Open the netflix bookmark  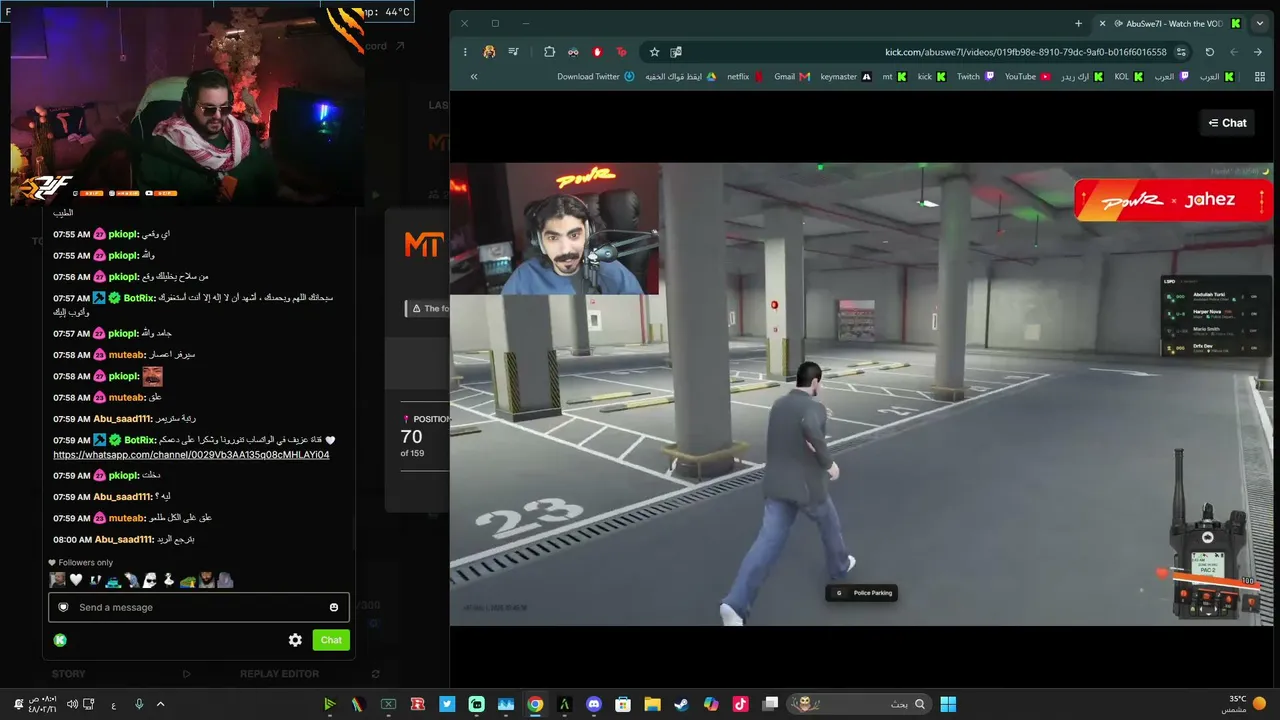click(745, 77)
